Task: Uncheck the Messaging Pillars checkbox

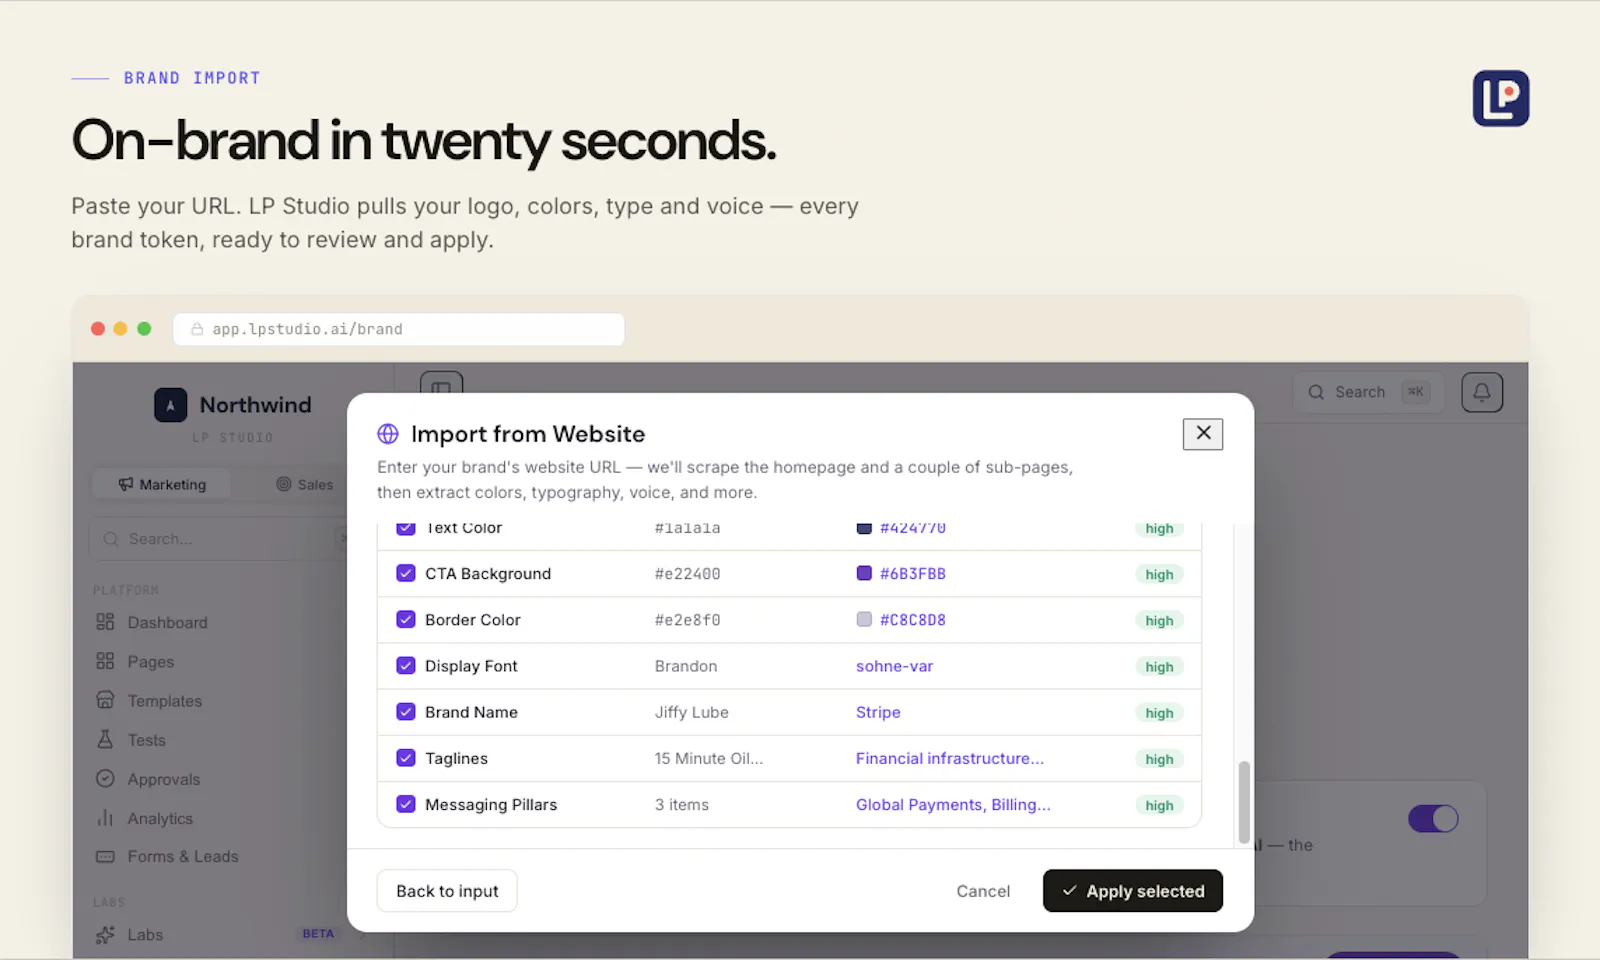Action: click(x=406, y=803)
